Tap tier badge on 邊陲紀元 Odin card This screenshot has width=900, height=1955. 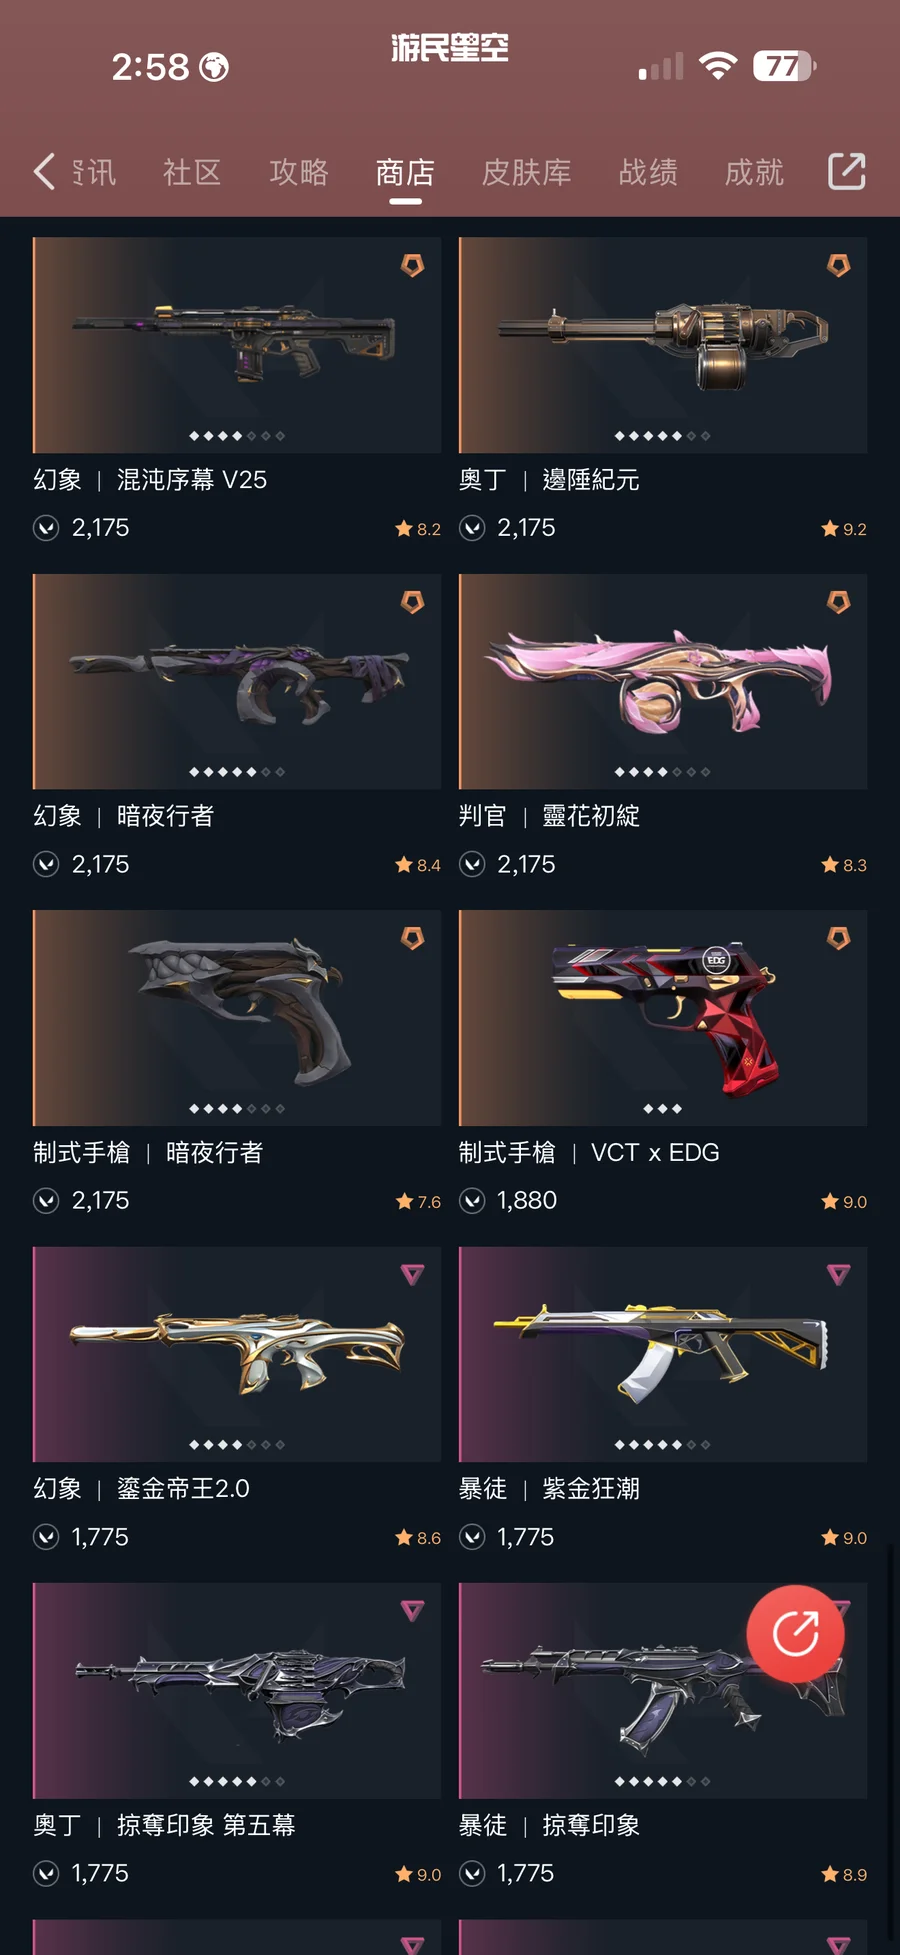click(x=838, y=265)
